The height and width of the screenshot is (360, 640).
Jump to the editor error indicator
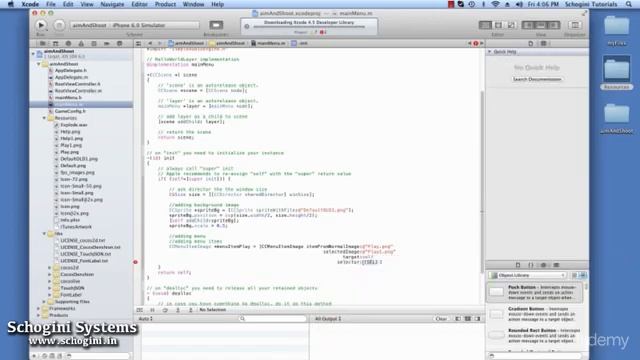click(x=476, y=43)
